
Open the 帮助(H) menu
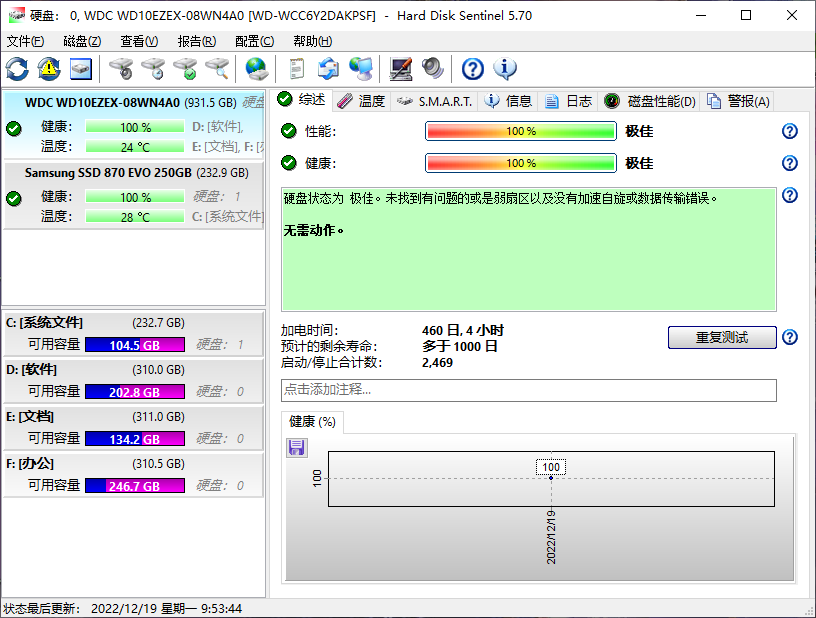coord(312,41)
